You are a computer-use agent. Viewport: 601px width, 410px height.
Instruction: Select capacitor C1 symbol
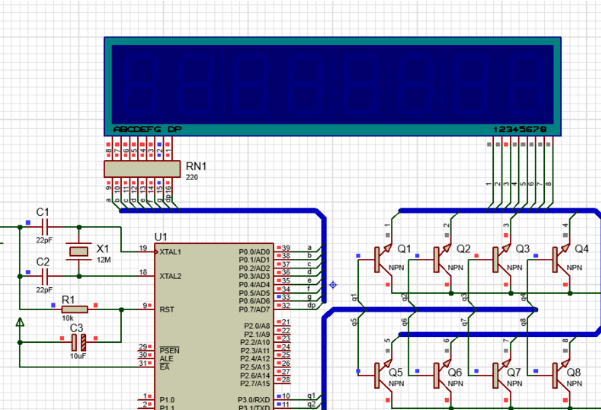pos(45,227)
